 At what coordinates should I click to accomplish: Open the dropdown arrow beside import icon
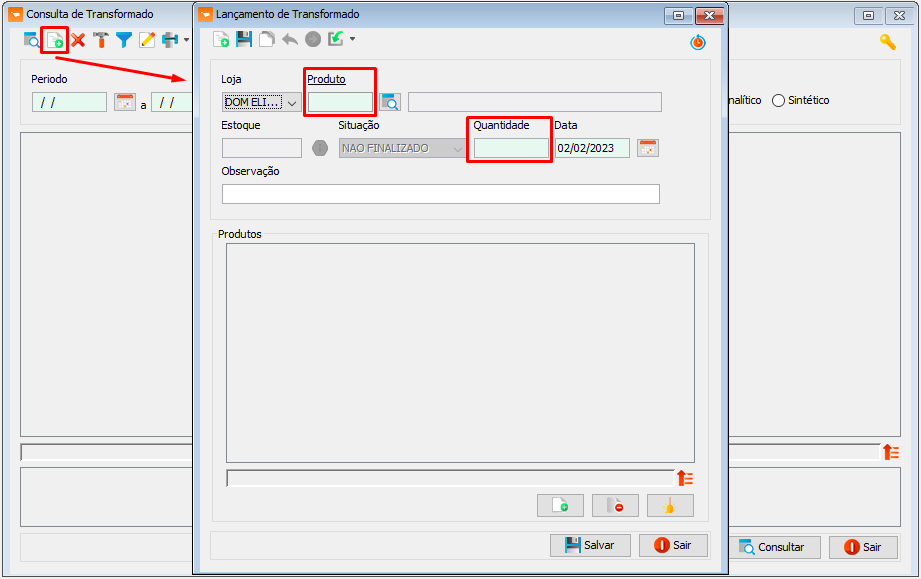(352, 39)
